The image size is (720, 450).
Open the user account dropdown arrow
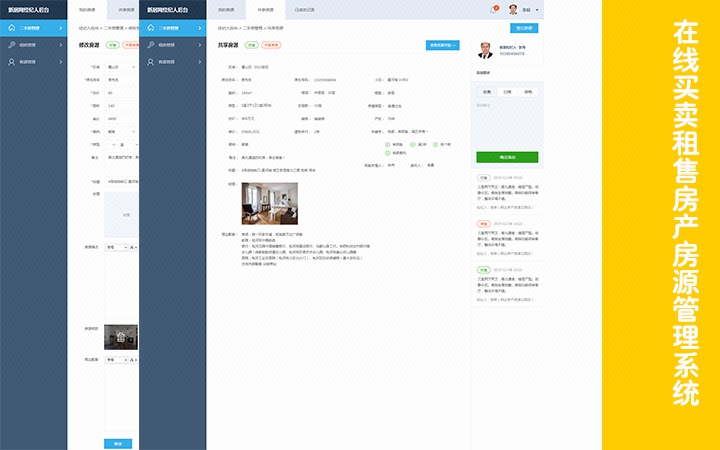tap(537, 10)
